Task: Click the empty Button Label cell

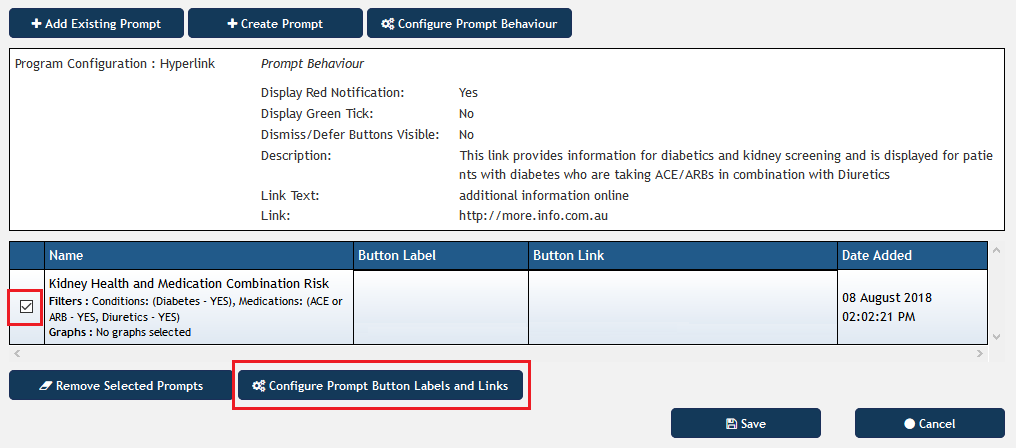Action: tap(441, 307)
